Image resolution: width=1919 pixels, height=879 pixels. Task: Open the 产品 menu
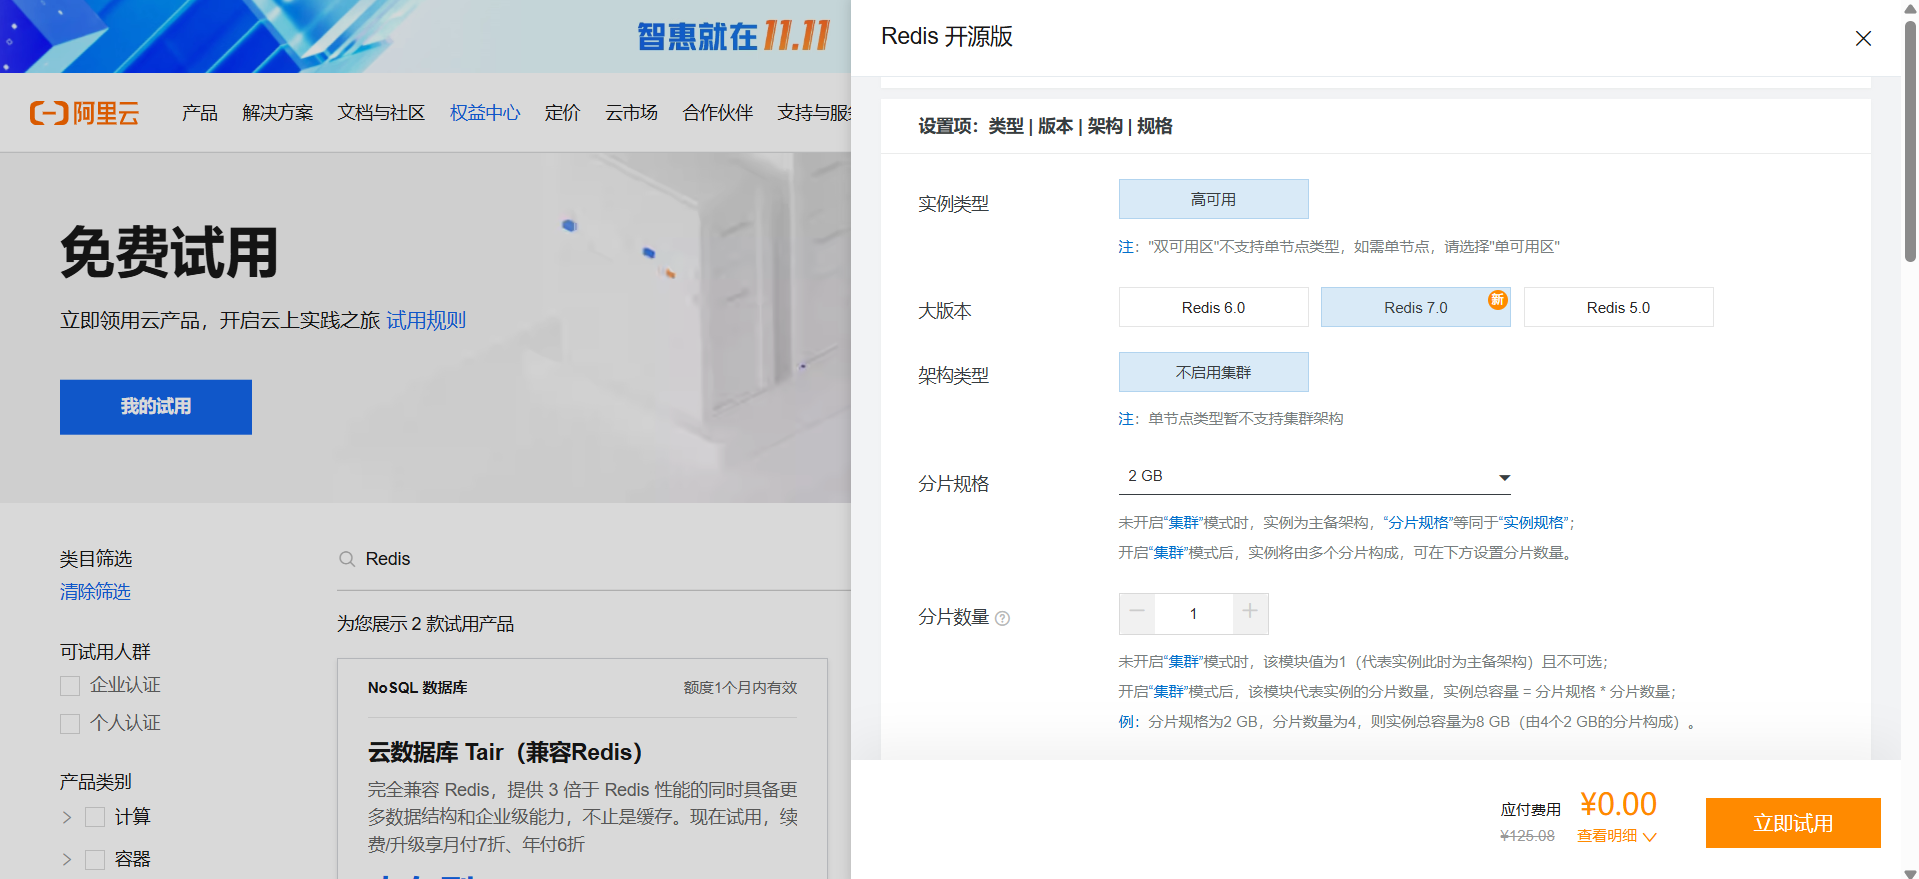pos(200,113)
